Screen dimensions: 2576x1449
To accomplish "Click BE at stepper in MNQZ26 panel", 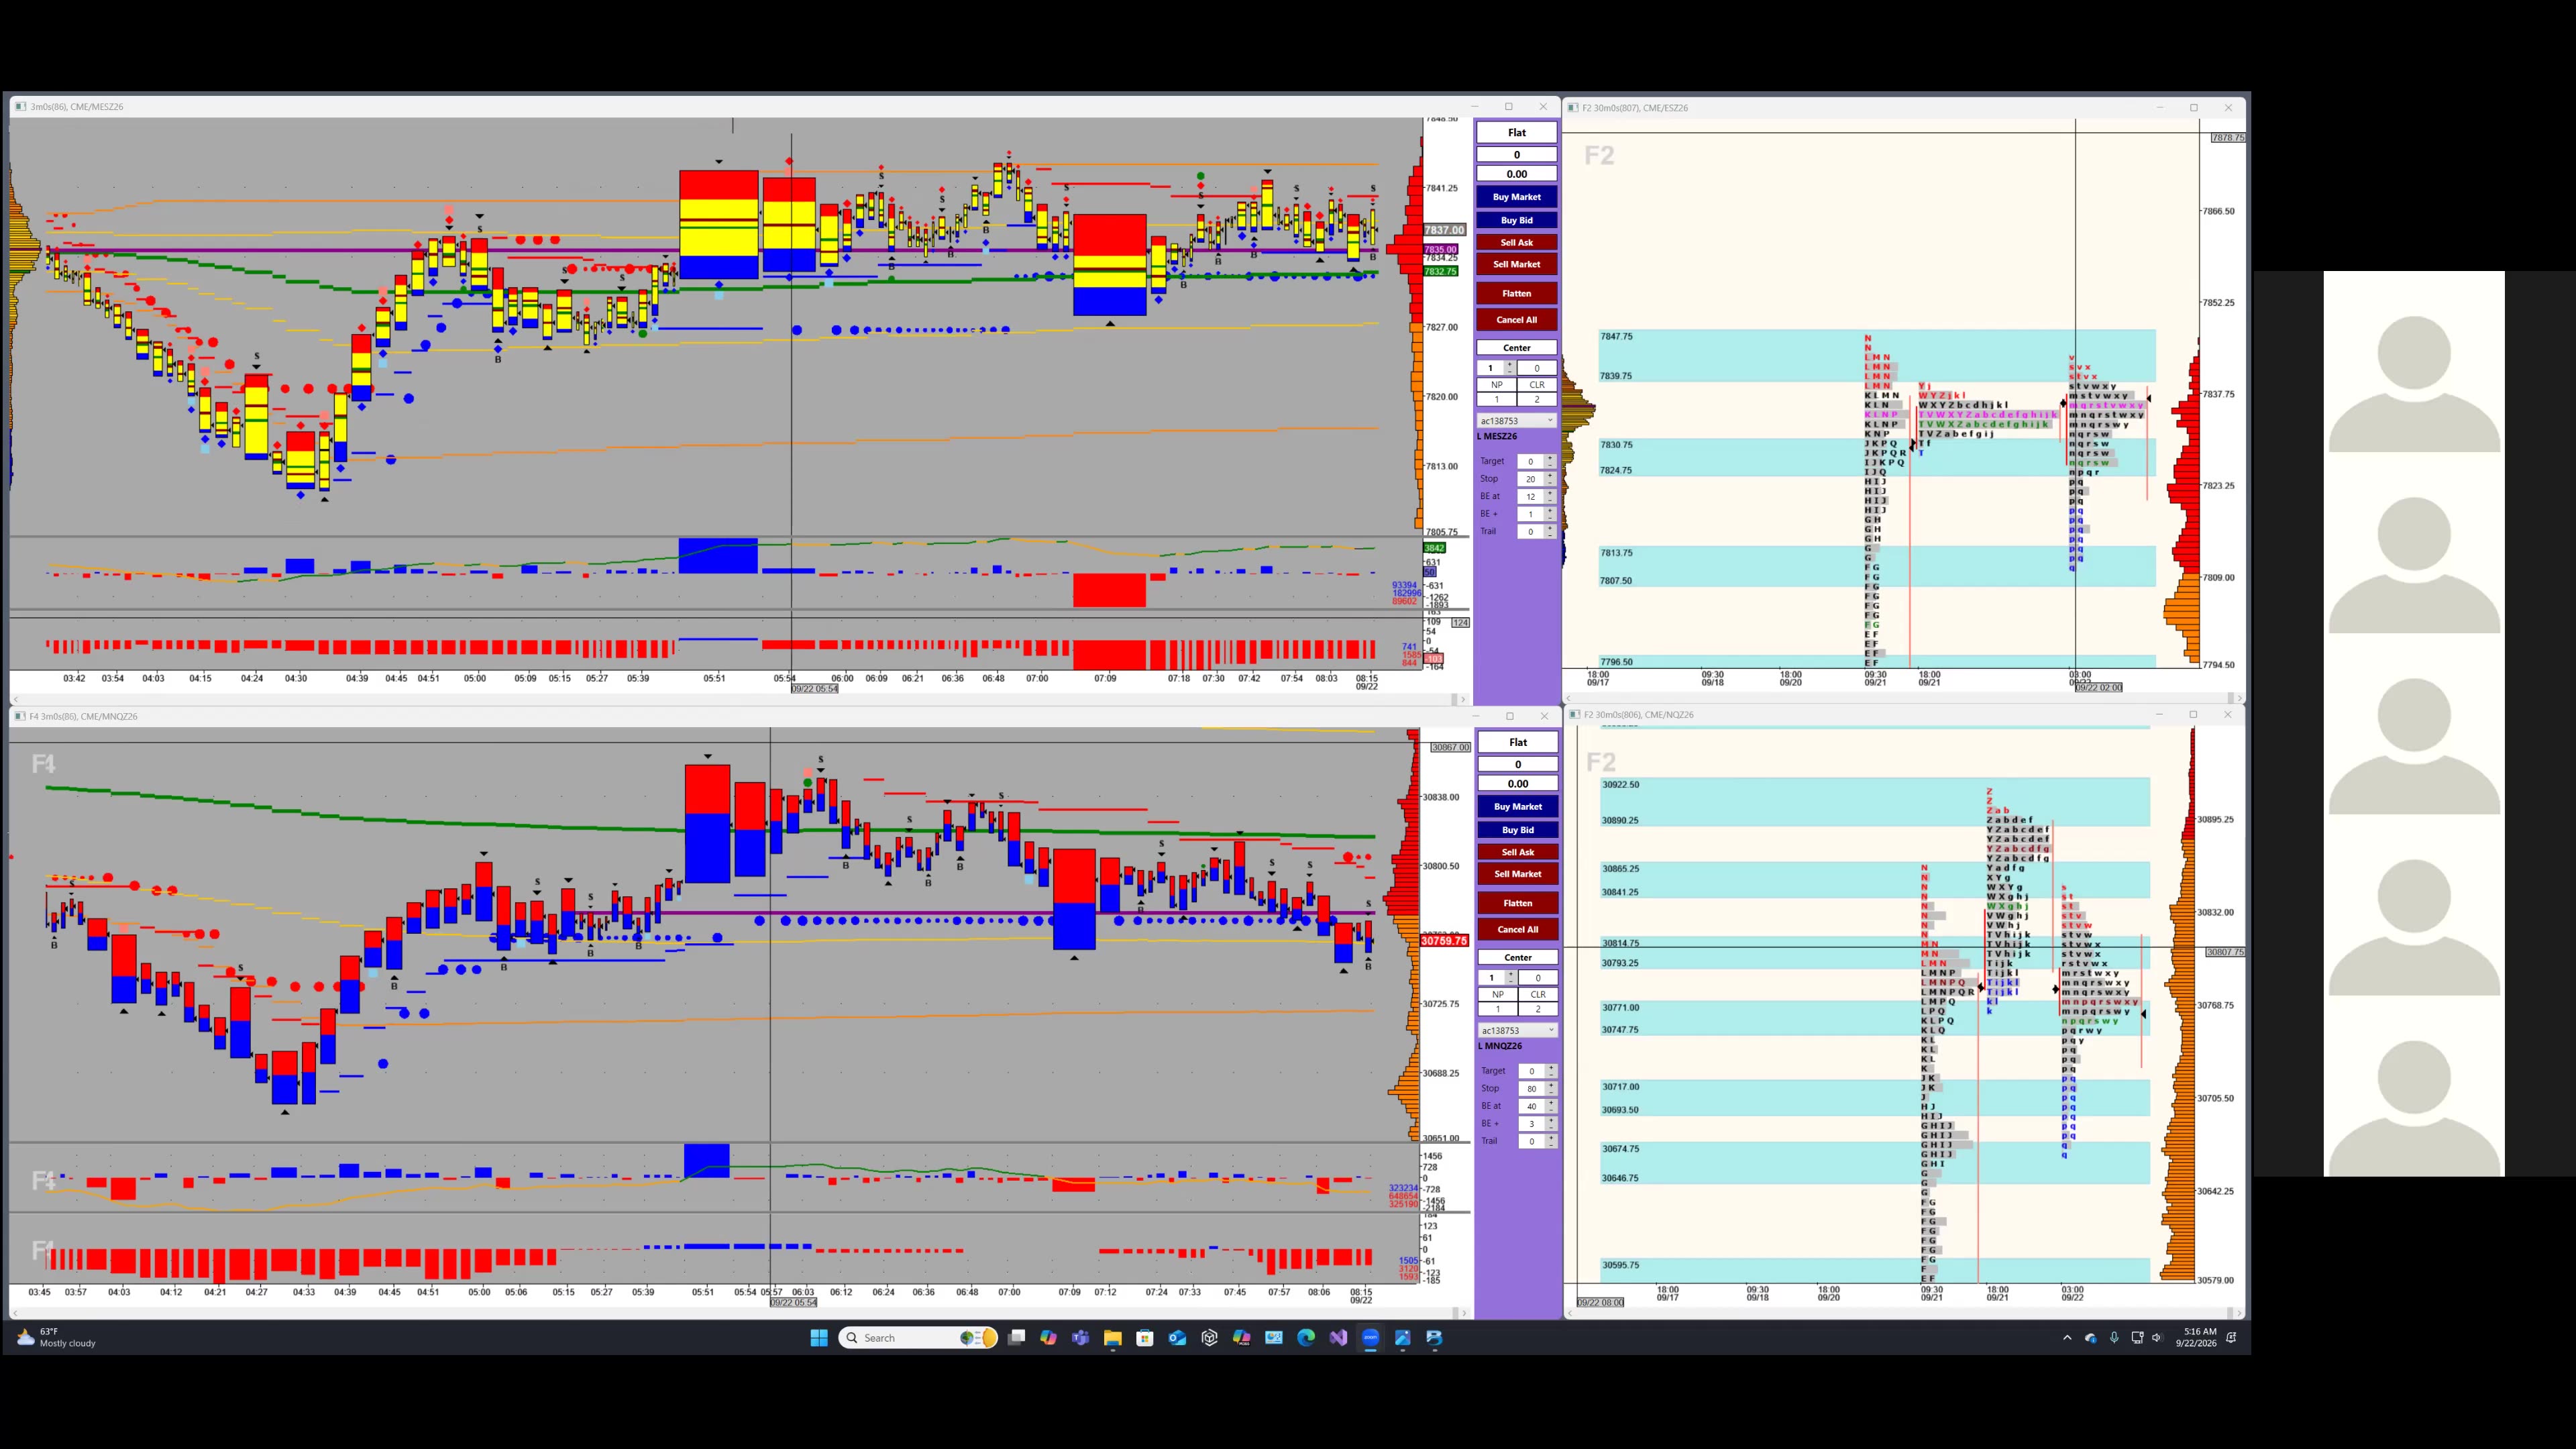I will [x=1551, y=1106].
